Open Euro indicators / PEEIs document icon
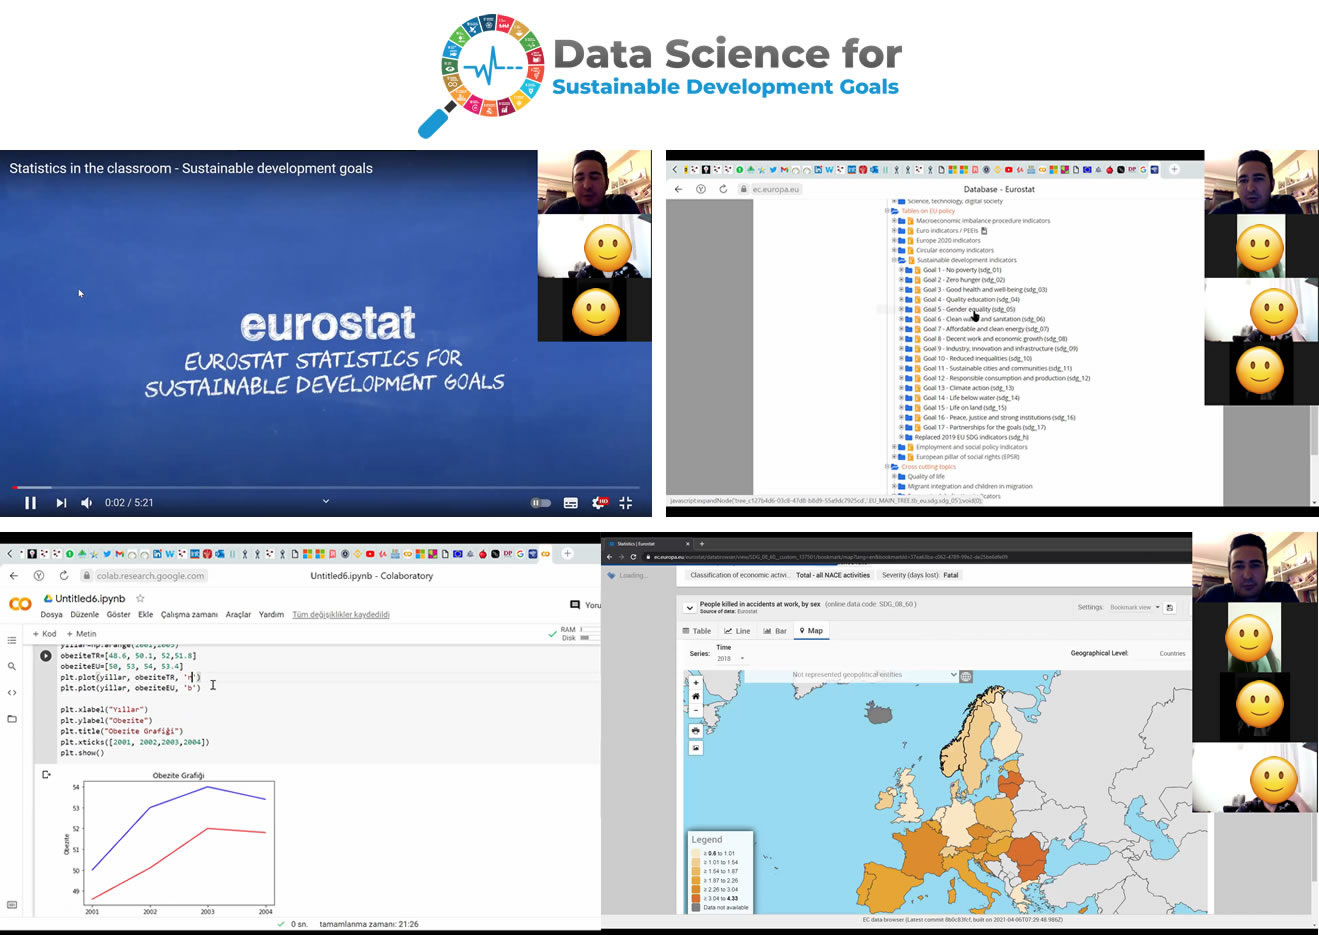Image resolution: width=1319 pixels, height=935 pixels. [x=984, y=231]
